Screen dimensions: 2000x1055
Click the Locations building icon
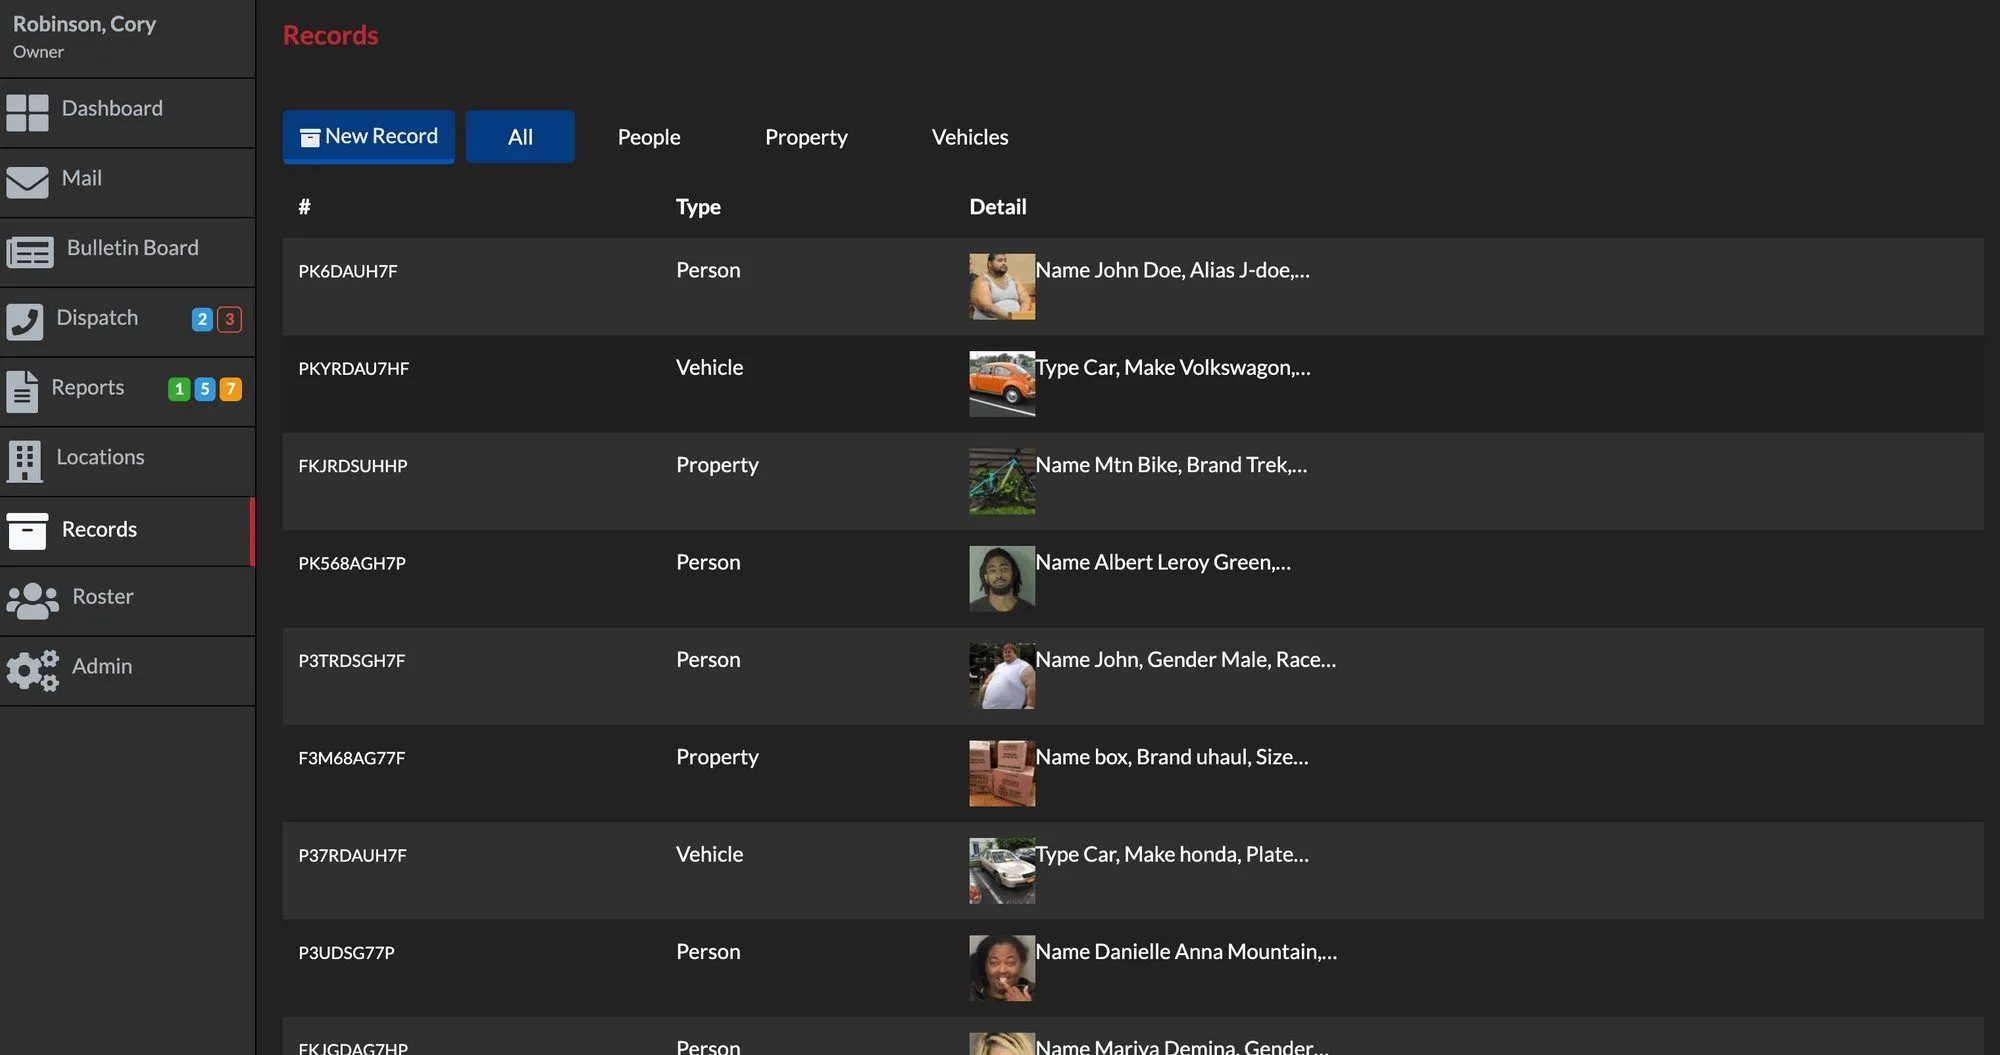click(x=24, y=461)
